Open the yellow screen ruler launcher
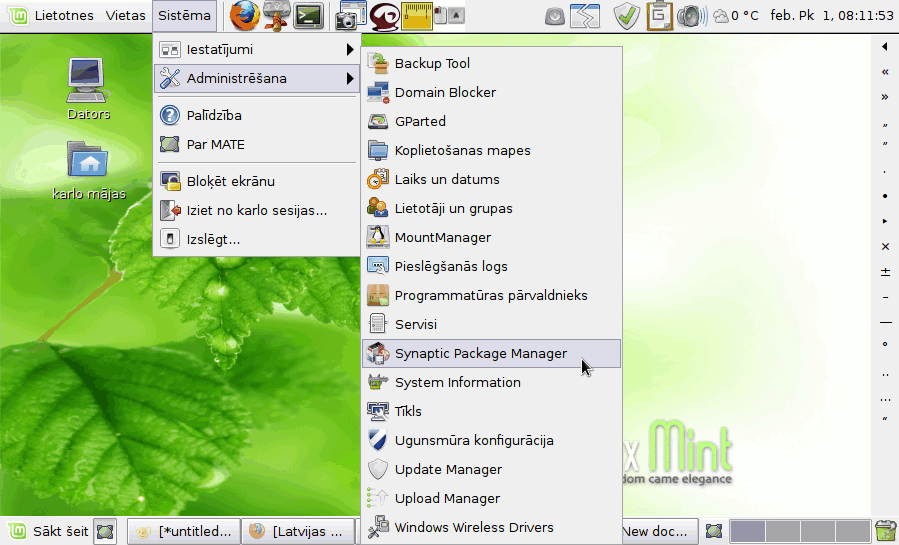Screen dimensions: 899x545 (417, 16)
